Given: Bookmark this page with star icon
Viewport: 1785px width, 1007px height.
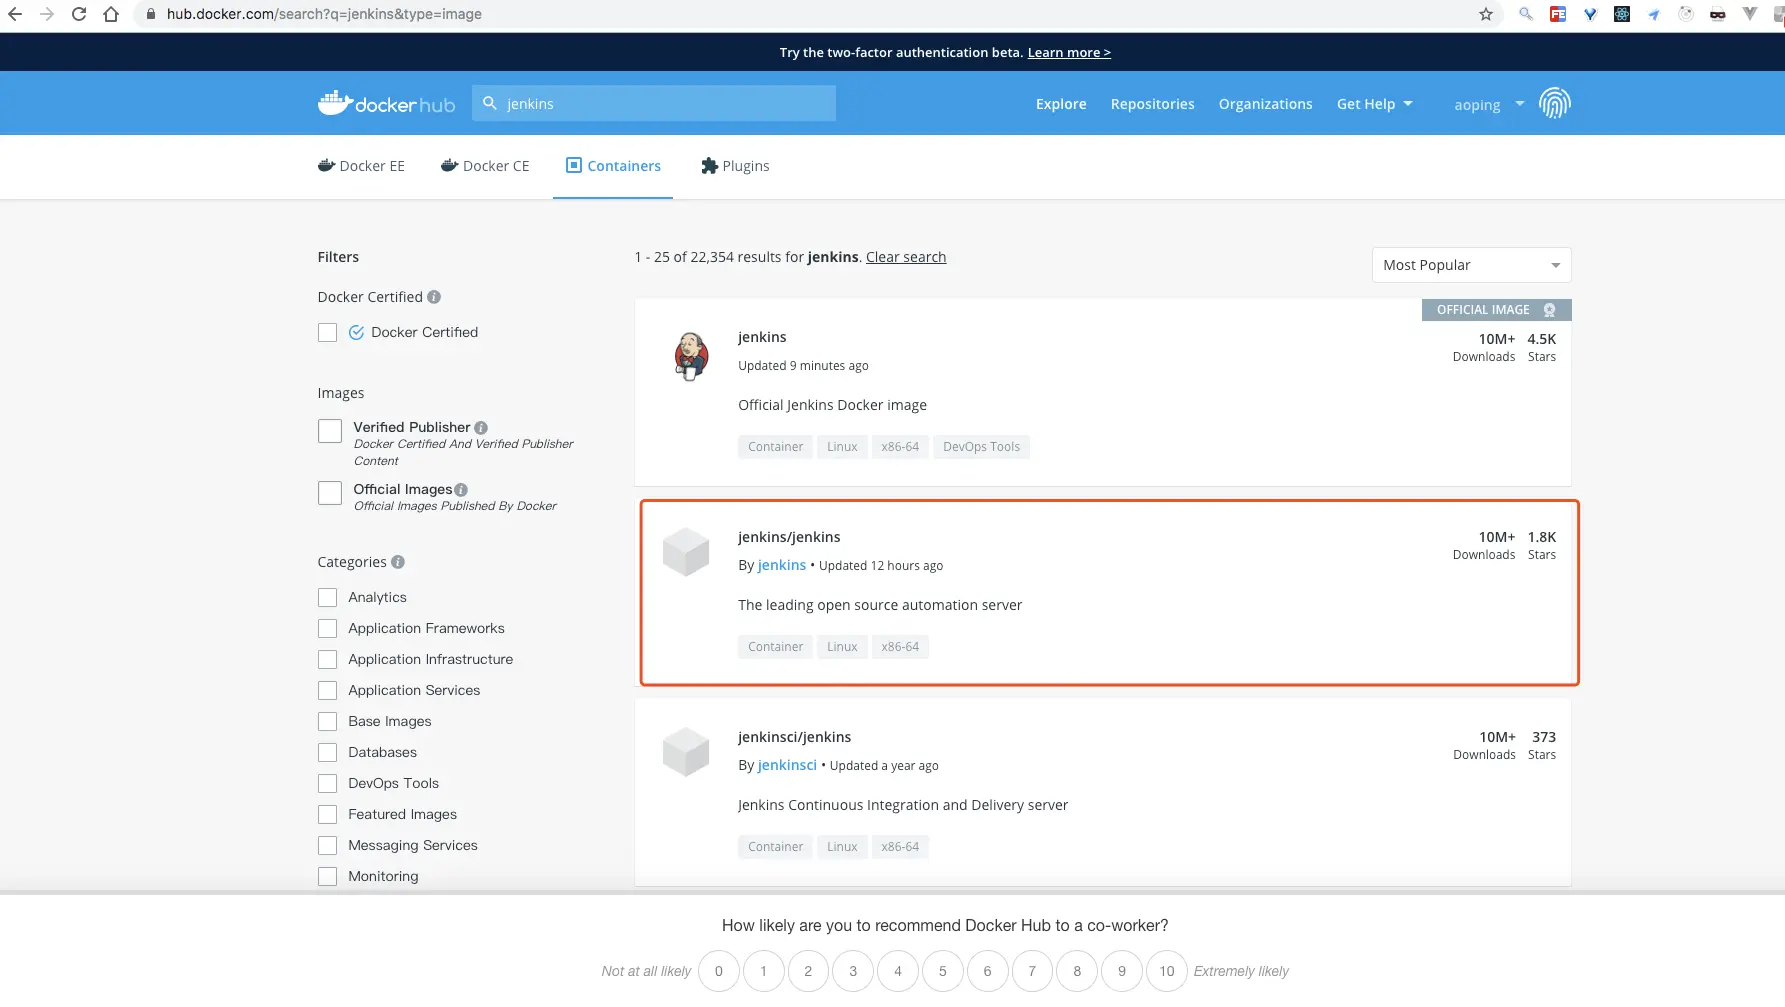Looking at the screenshot, I should [1486, 14].
